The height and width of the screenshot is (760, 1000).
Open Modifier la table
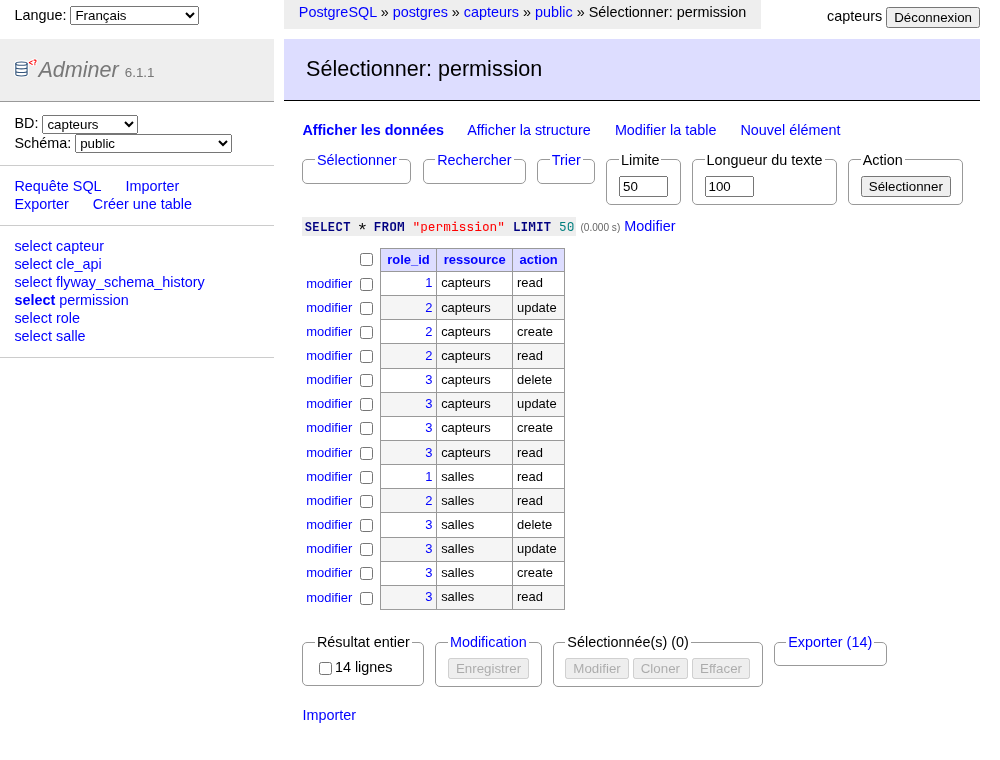(x=665, y=130)
